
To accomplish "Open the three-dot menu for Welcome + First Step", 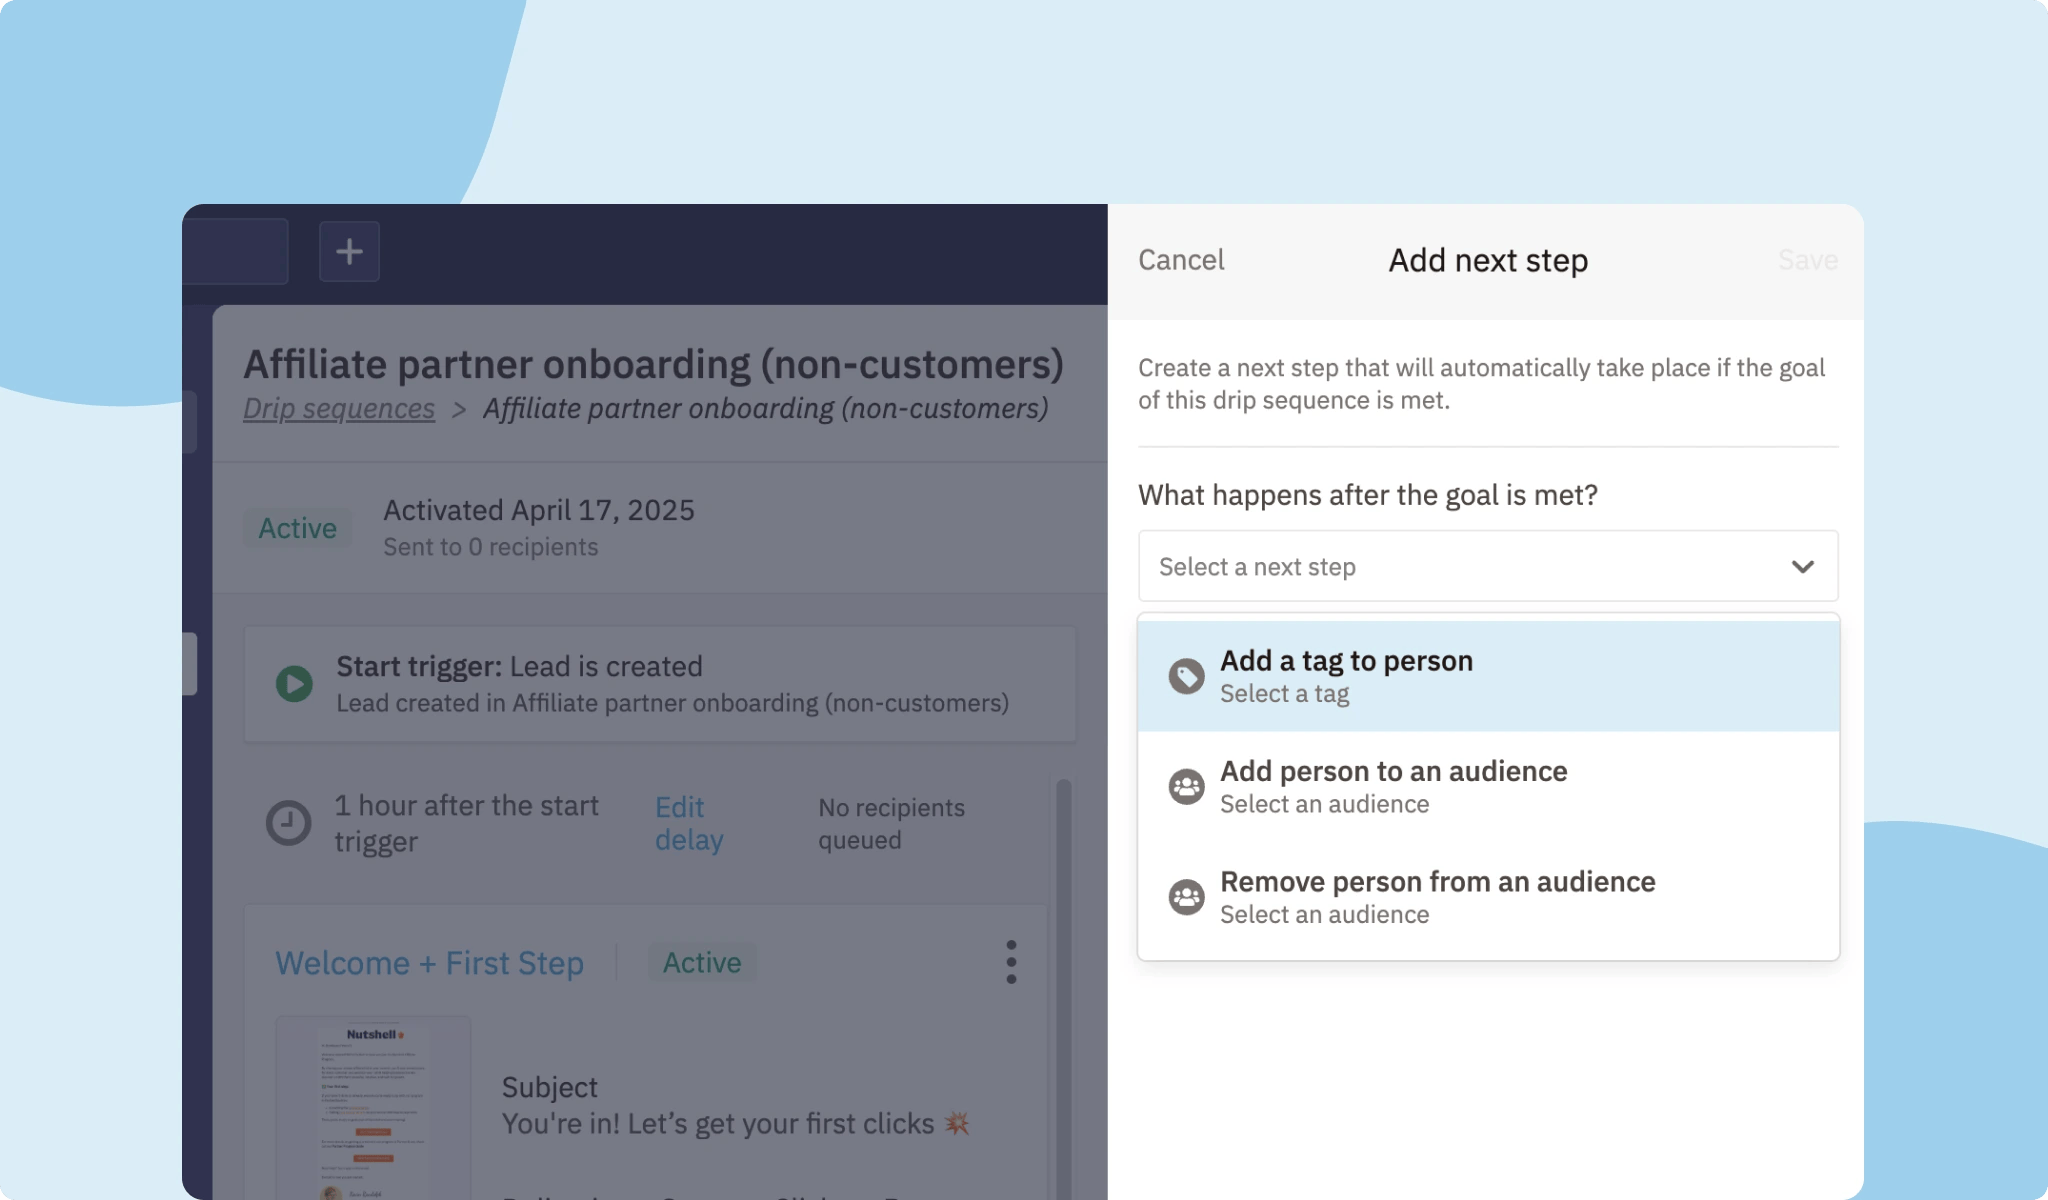I will (1011, 962).
